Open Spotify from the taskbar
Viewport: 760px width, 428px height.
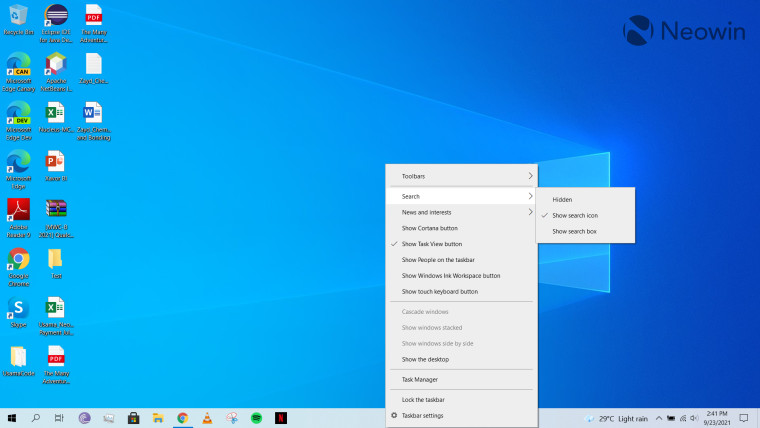256,418
